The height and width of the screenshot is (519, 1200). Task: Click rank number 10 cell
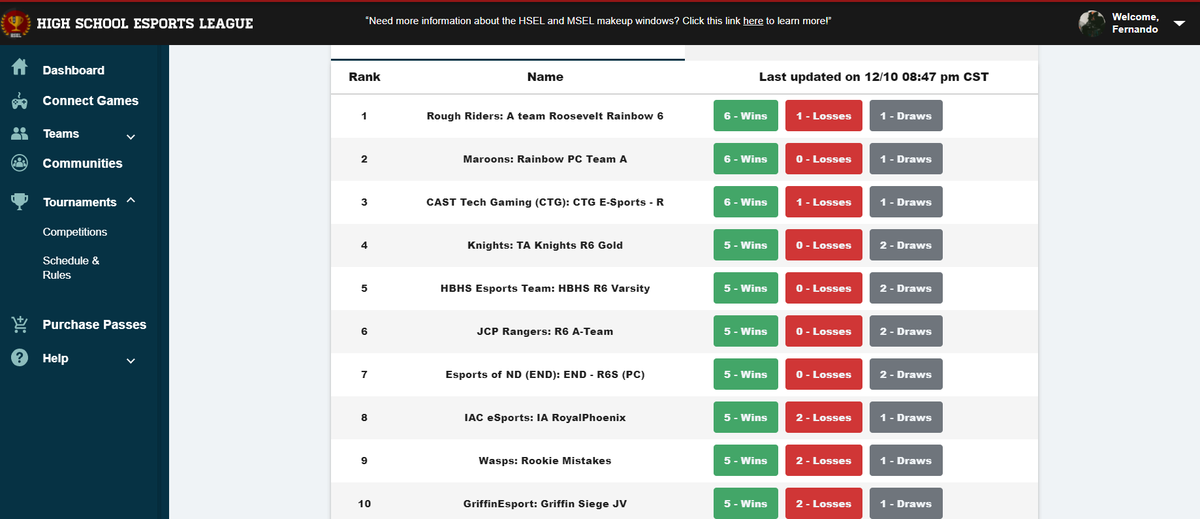364,503
